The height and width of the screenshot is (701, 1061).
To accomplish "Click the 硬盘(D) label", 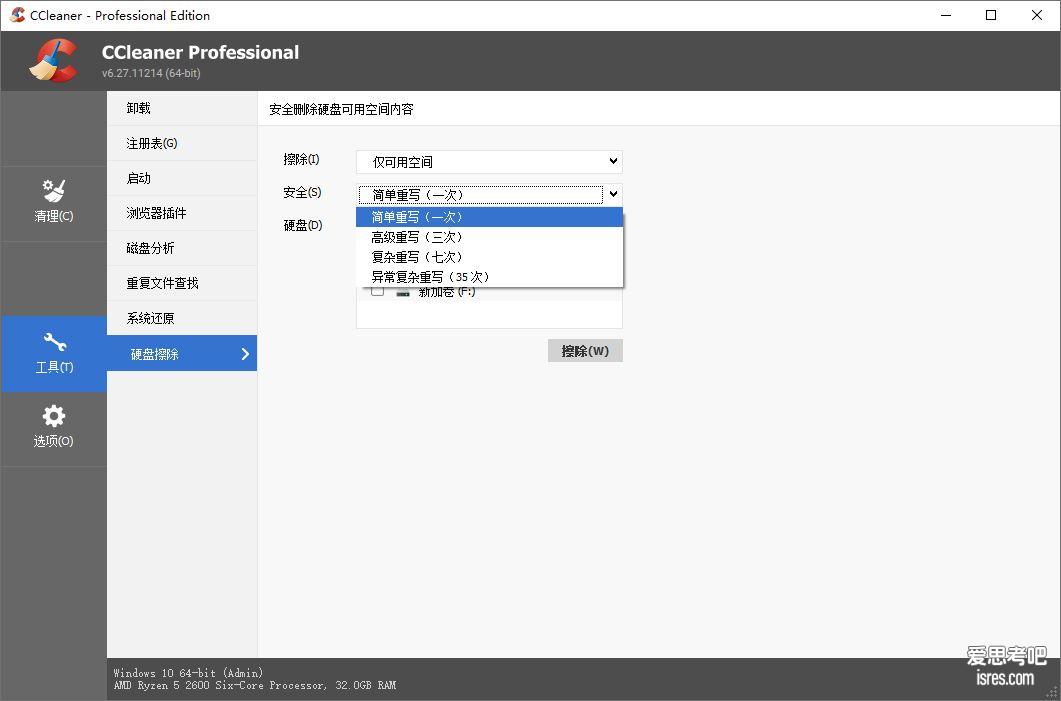I will click(302, 225).
